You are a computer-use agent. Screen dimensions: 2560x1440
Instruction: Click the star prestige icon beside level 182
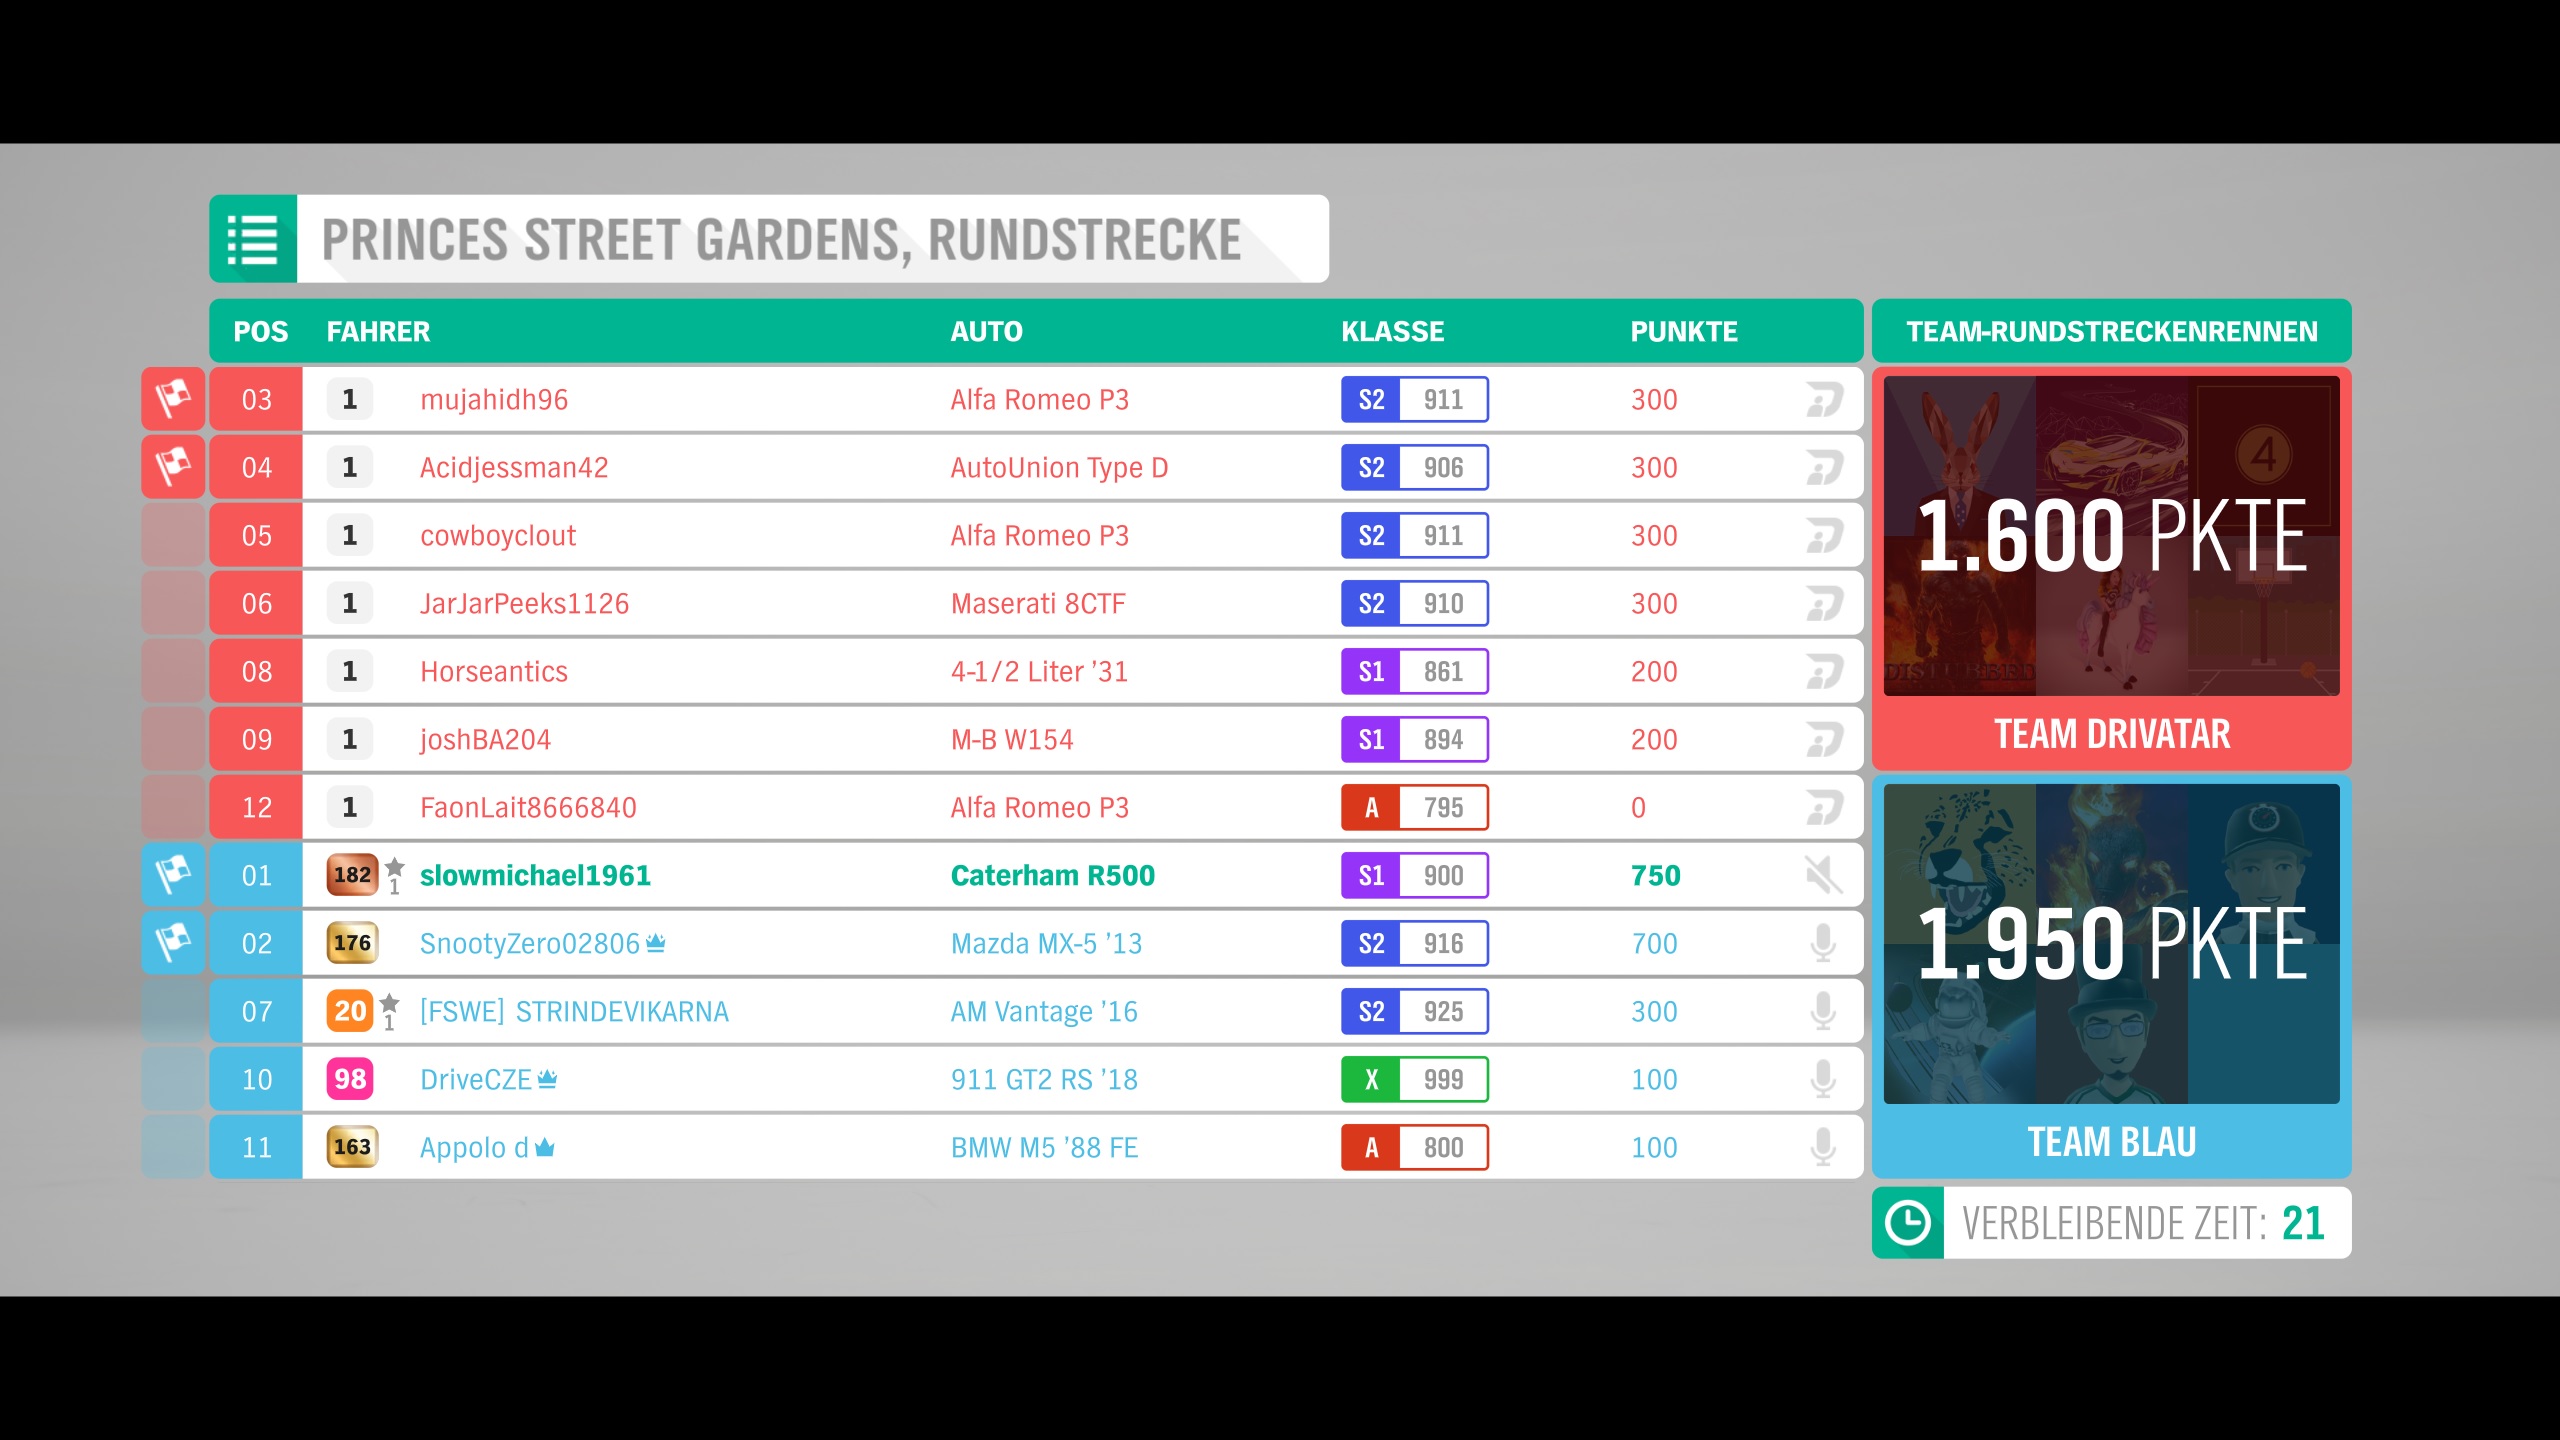(395, 867)
